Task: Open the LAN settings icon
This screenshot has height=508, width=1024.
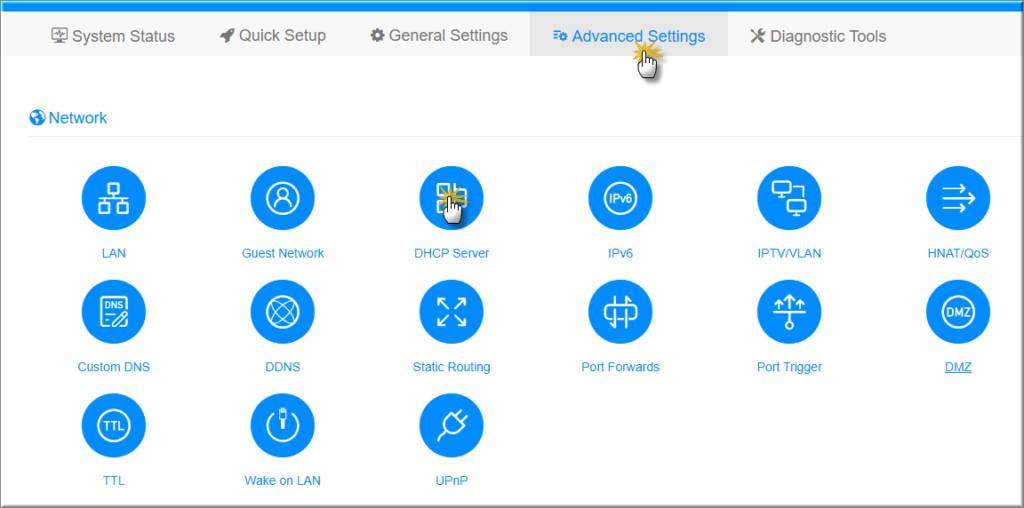Action: tap(113, 198)
